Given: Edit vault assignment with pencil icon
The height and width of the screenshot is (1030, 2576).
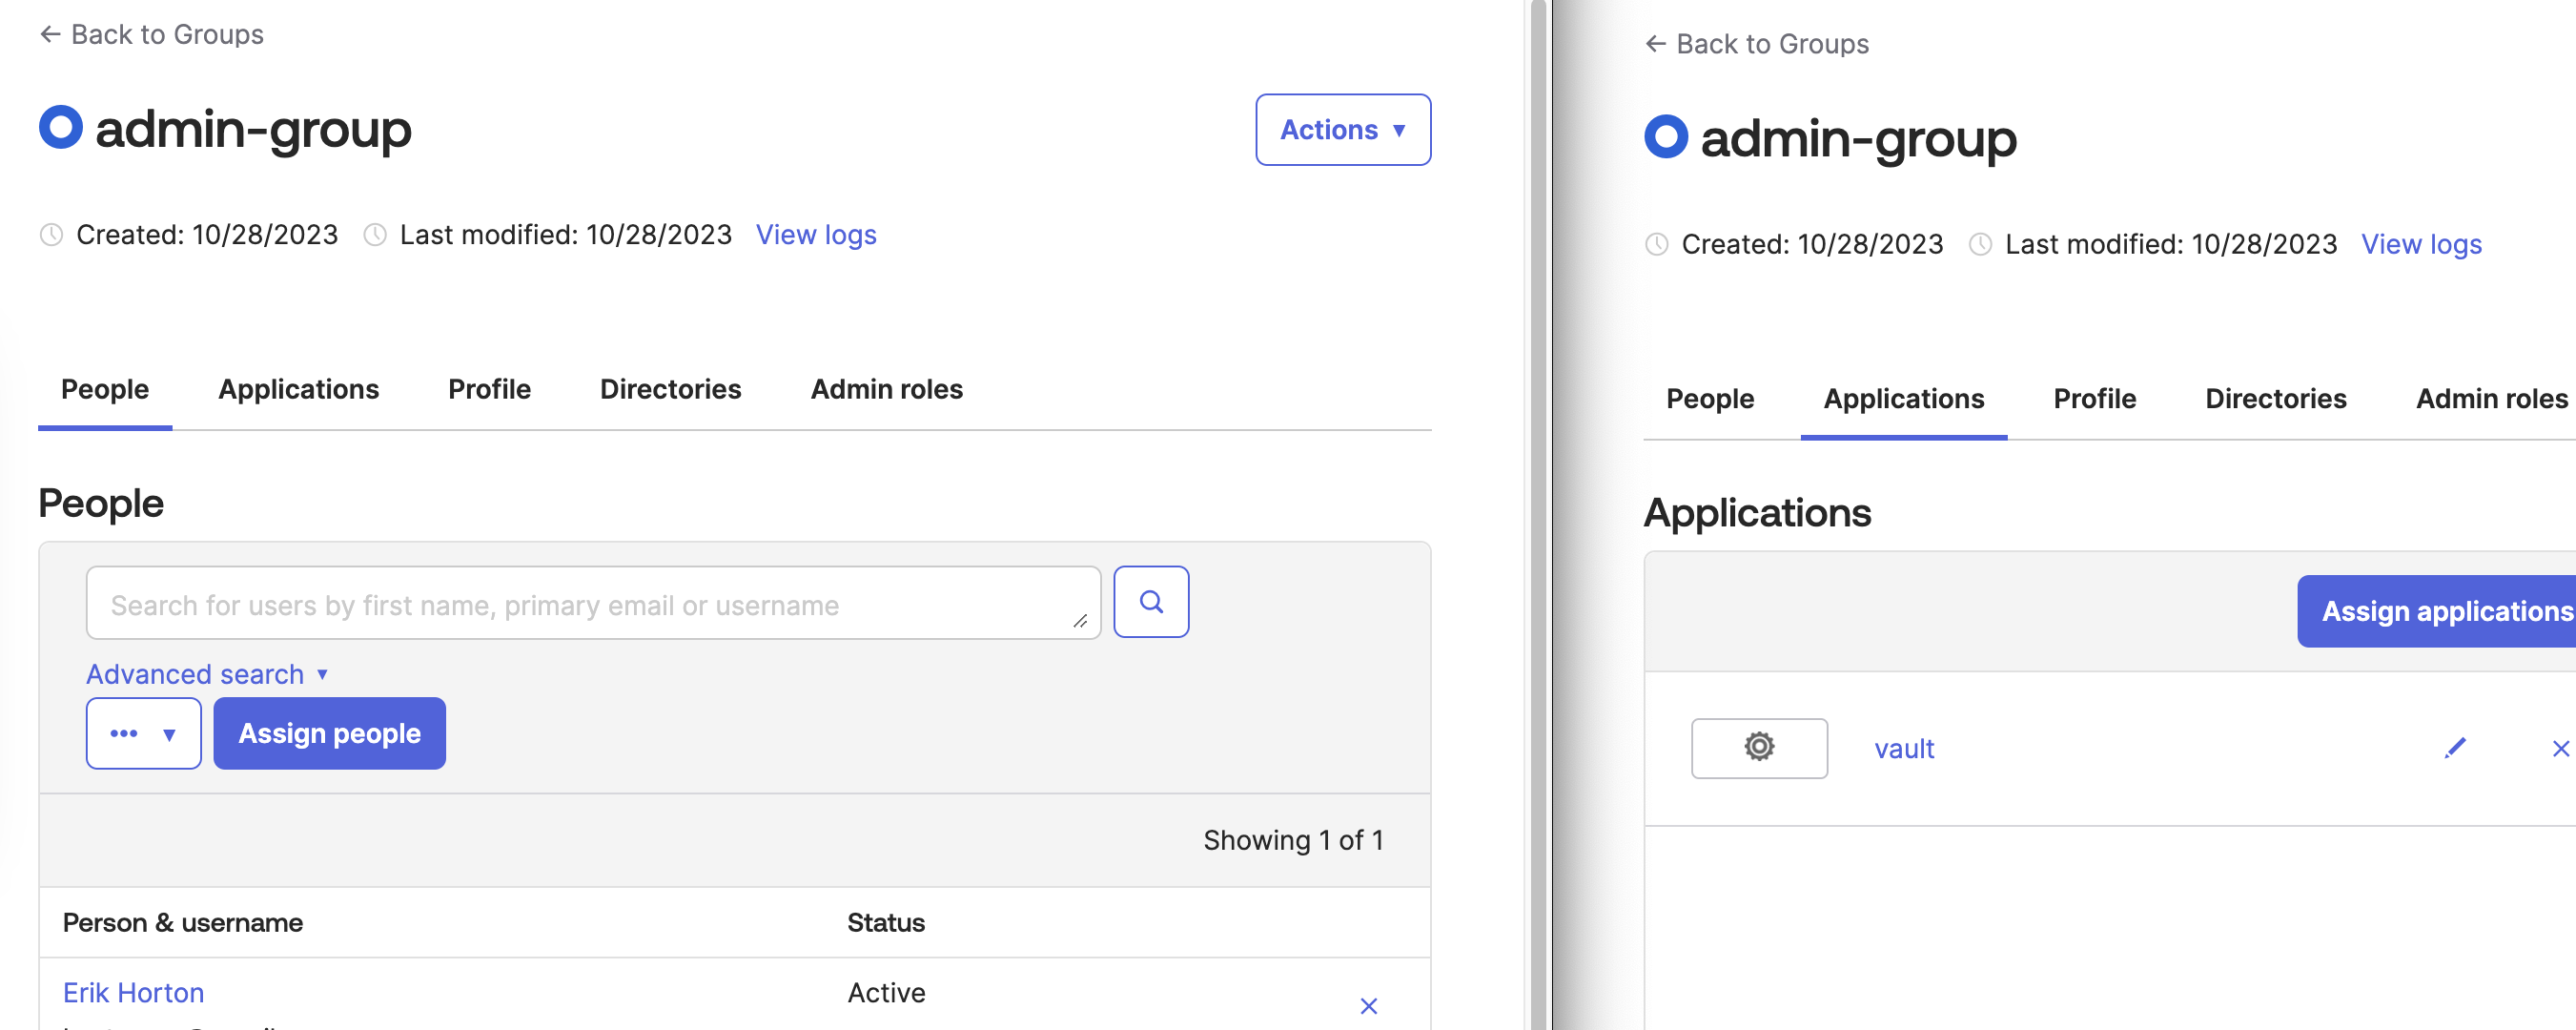Looking at the screenshot, I should [2455, 748].
